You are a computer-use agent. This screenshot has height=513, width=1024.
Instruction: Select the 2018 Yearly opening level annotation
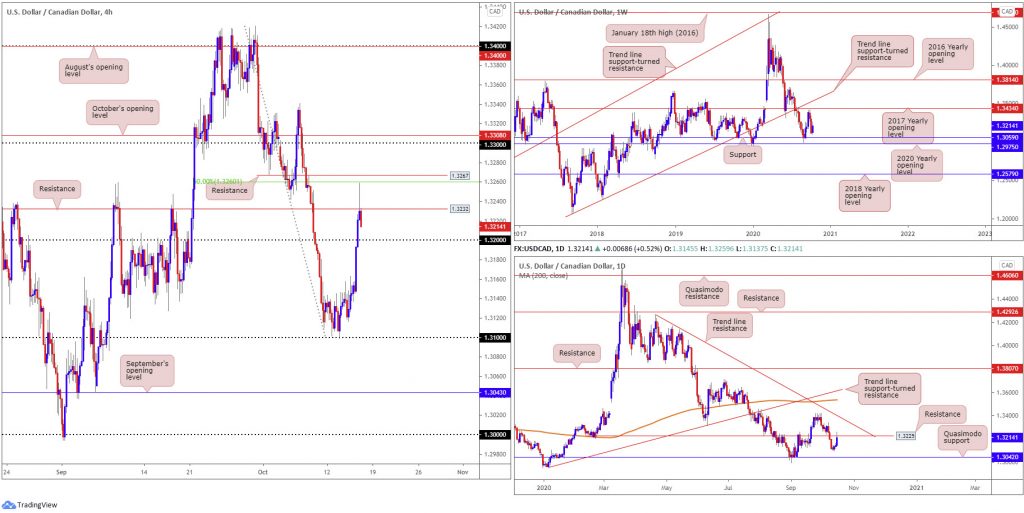(865, 194)
